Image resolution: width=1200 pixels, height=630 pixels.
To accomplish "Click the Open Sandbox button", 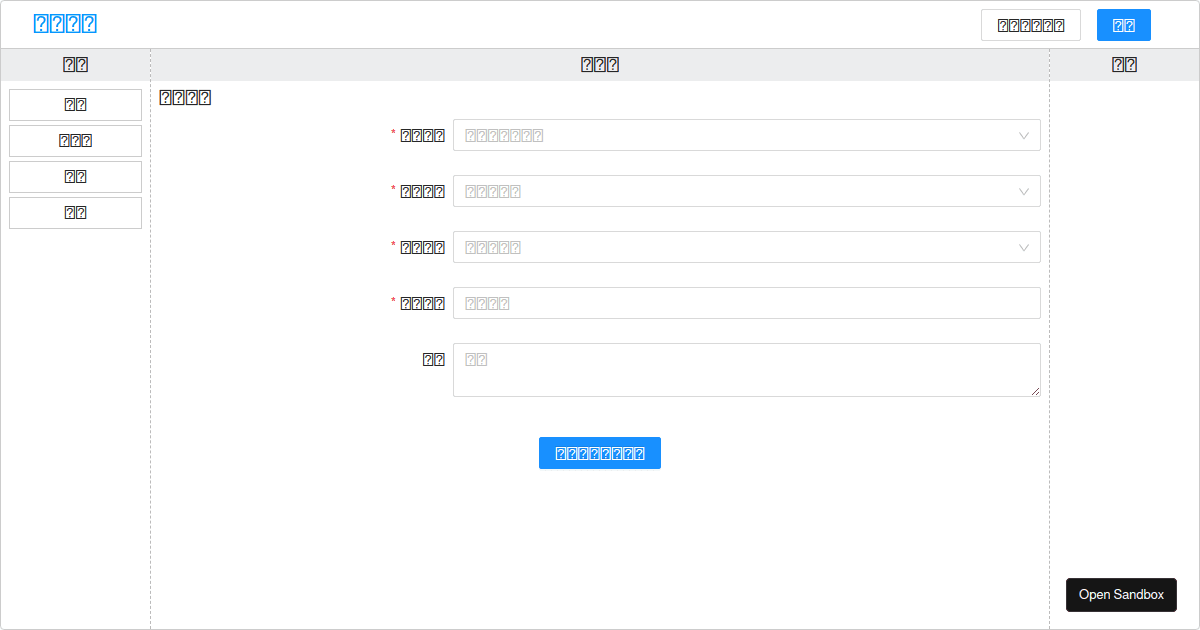I will pos(1121,594).
